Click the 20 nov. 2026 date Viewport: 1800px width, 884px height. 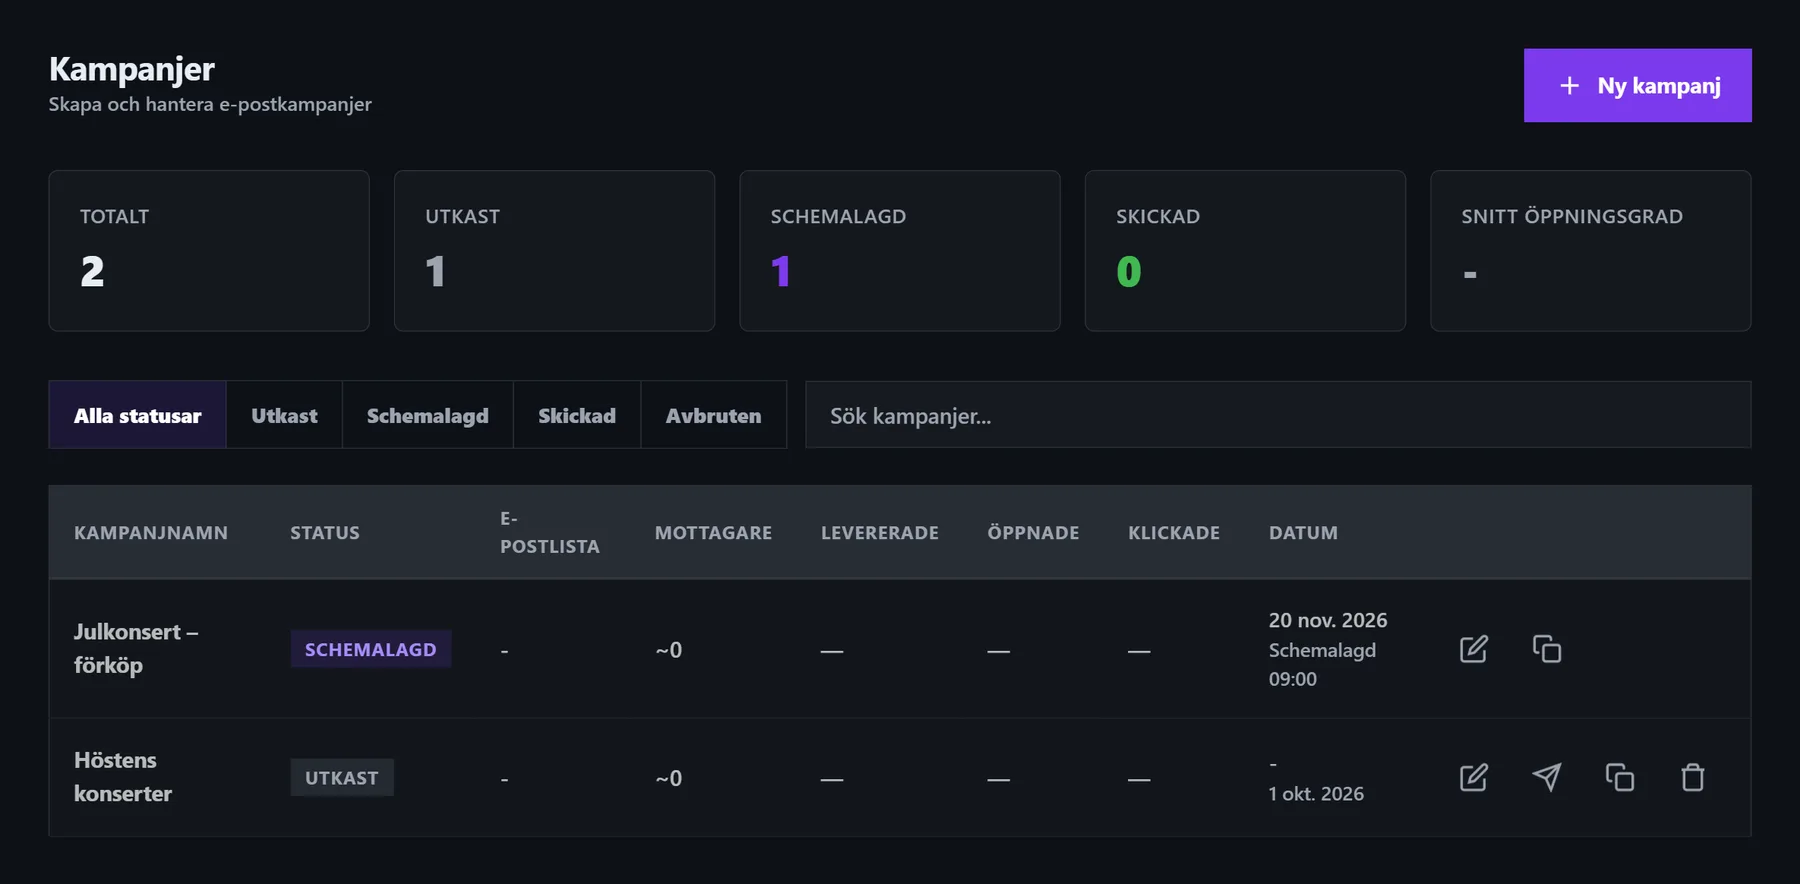pyautogui.click(x=1328, y=620)
